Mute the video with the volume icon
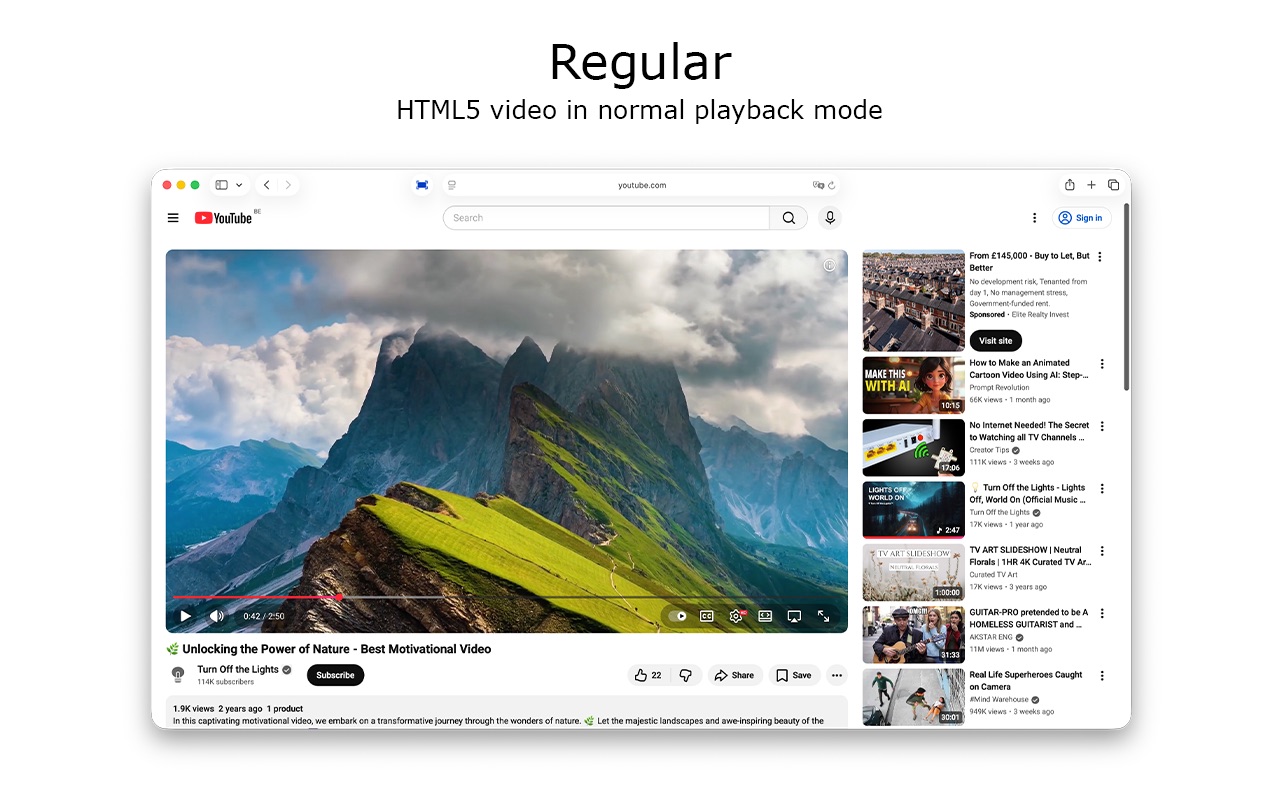The height and width of the screenshot is (800, 1280). click(x=216, y=616)
